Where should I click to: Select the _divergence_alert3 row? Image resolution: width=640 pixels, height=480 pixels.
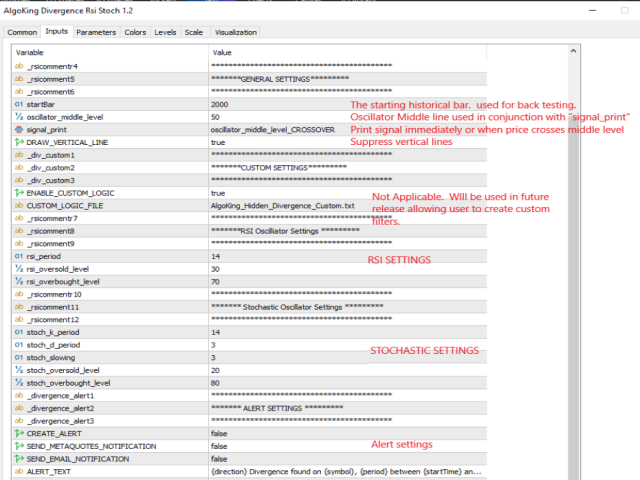(249, 420)
